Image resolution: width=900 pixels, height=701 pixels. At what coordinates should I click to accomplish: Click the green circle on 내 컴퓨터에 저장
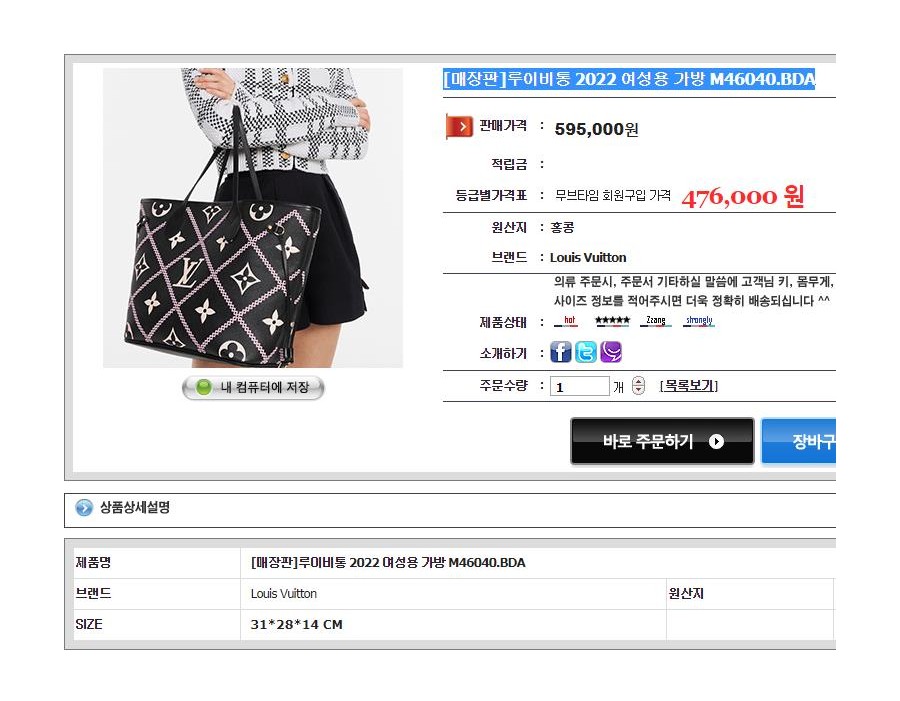203,388
